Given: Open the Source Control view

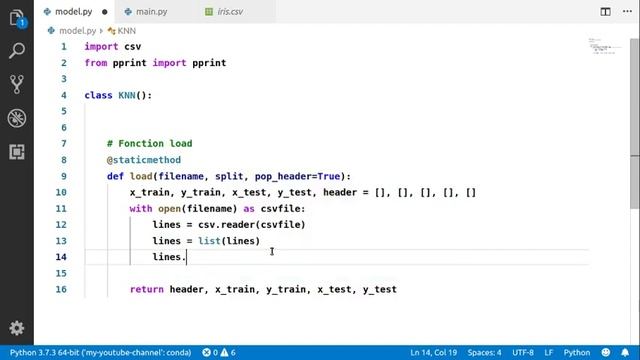Looking at the screenshot, I should point(17,84).
